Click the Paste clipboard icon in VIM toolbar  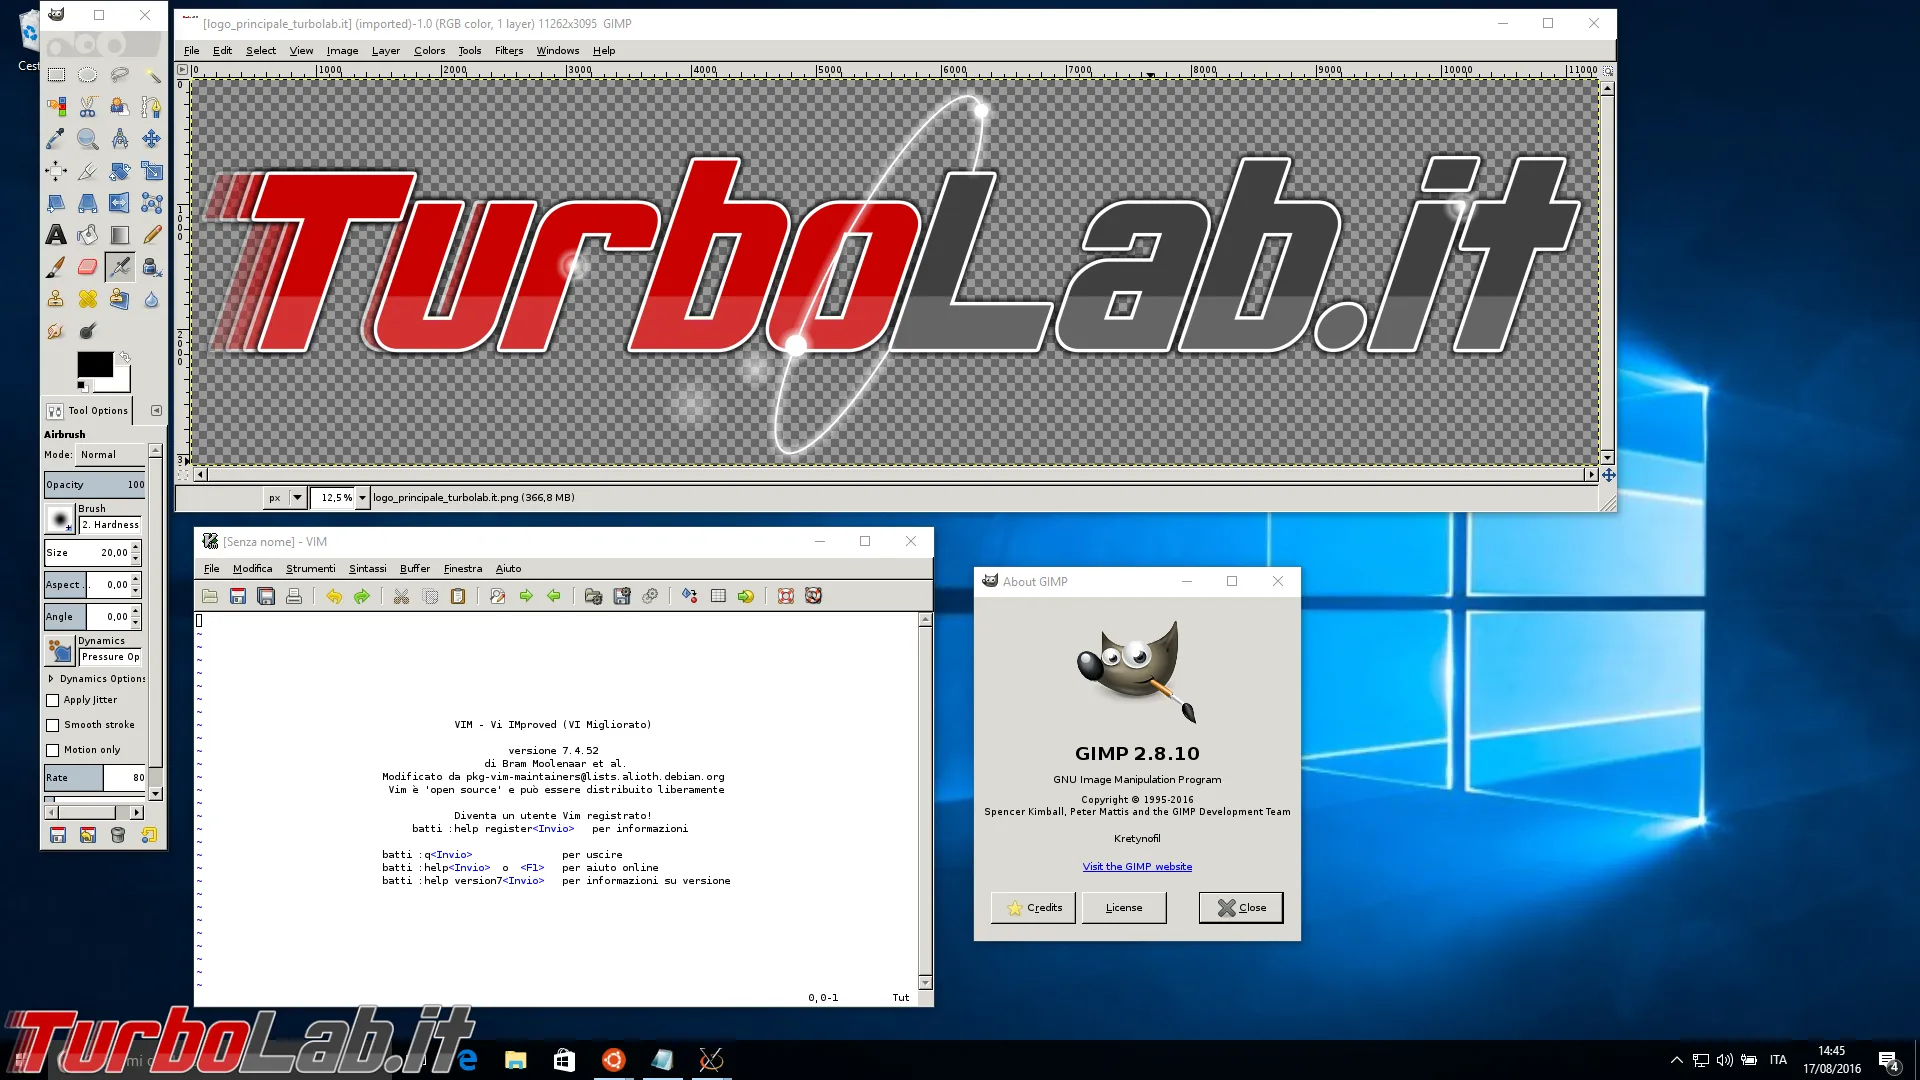click(x=458, y=596)
